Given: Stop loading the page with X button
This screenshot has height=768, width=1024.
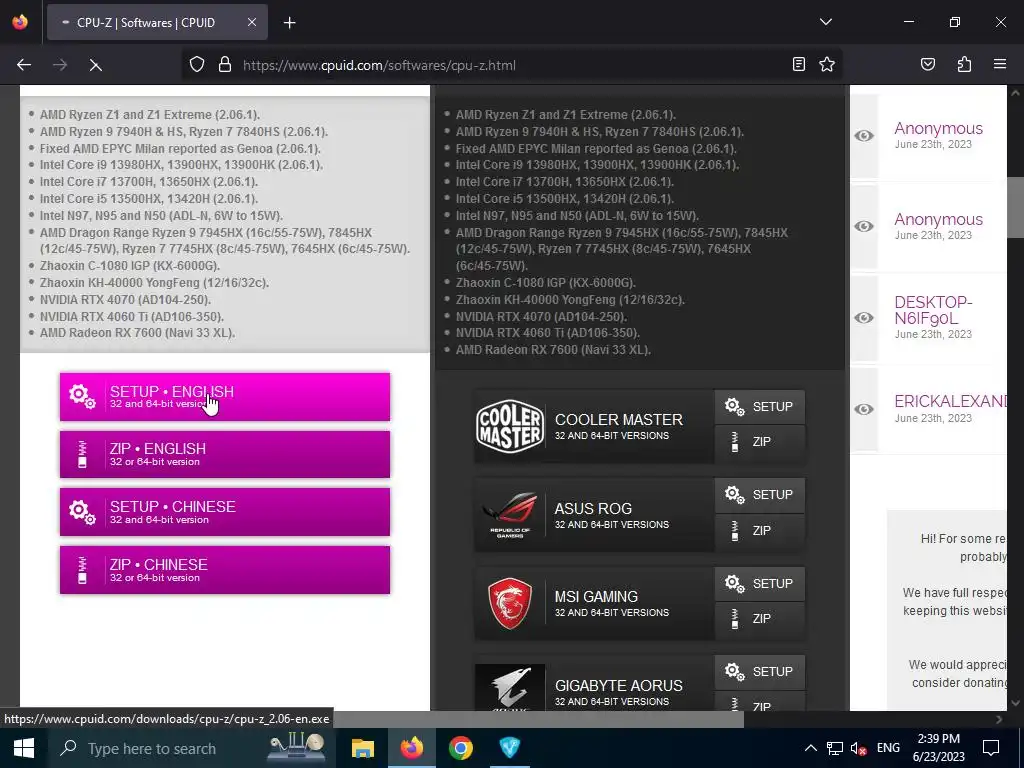Looking at the screenshot, I should (x=95, y=65).
